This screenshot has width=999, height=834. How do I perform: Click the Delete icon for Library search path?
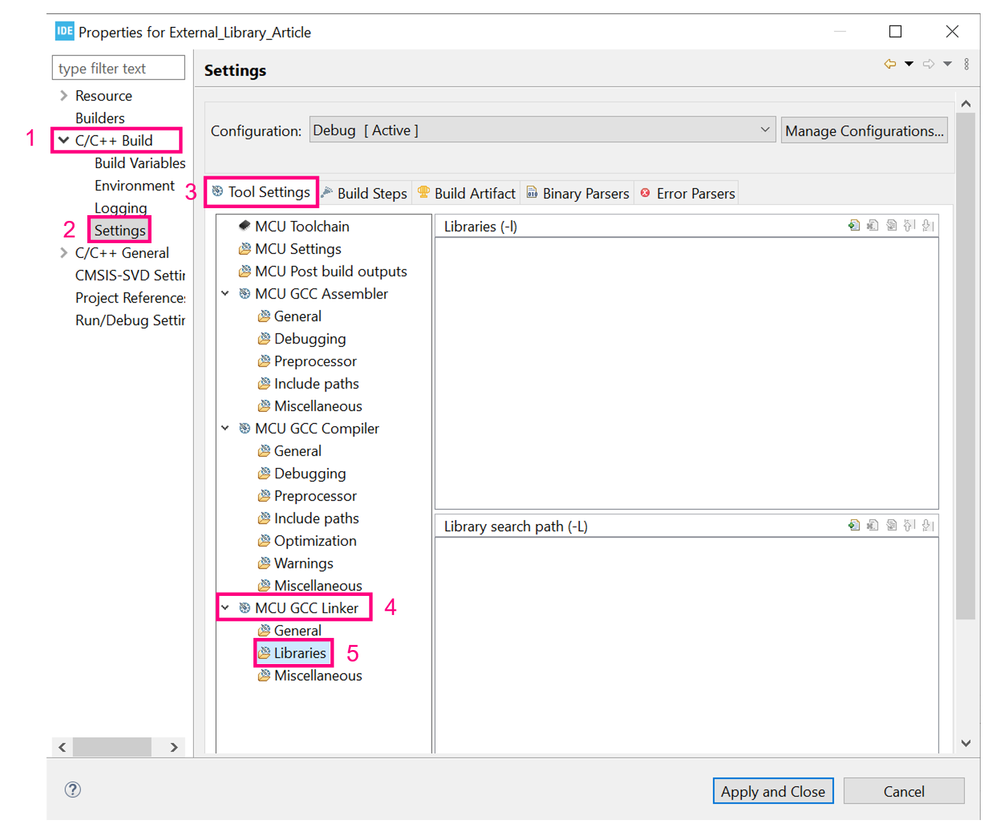pyautogui.click(x=872, y=526)
